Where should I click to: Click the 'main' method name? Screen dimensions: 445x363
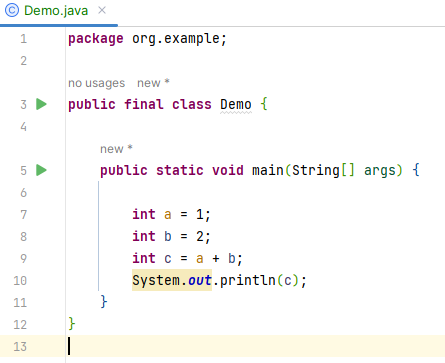268,170
